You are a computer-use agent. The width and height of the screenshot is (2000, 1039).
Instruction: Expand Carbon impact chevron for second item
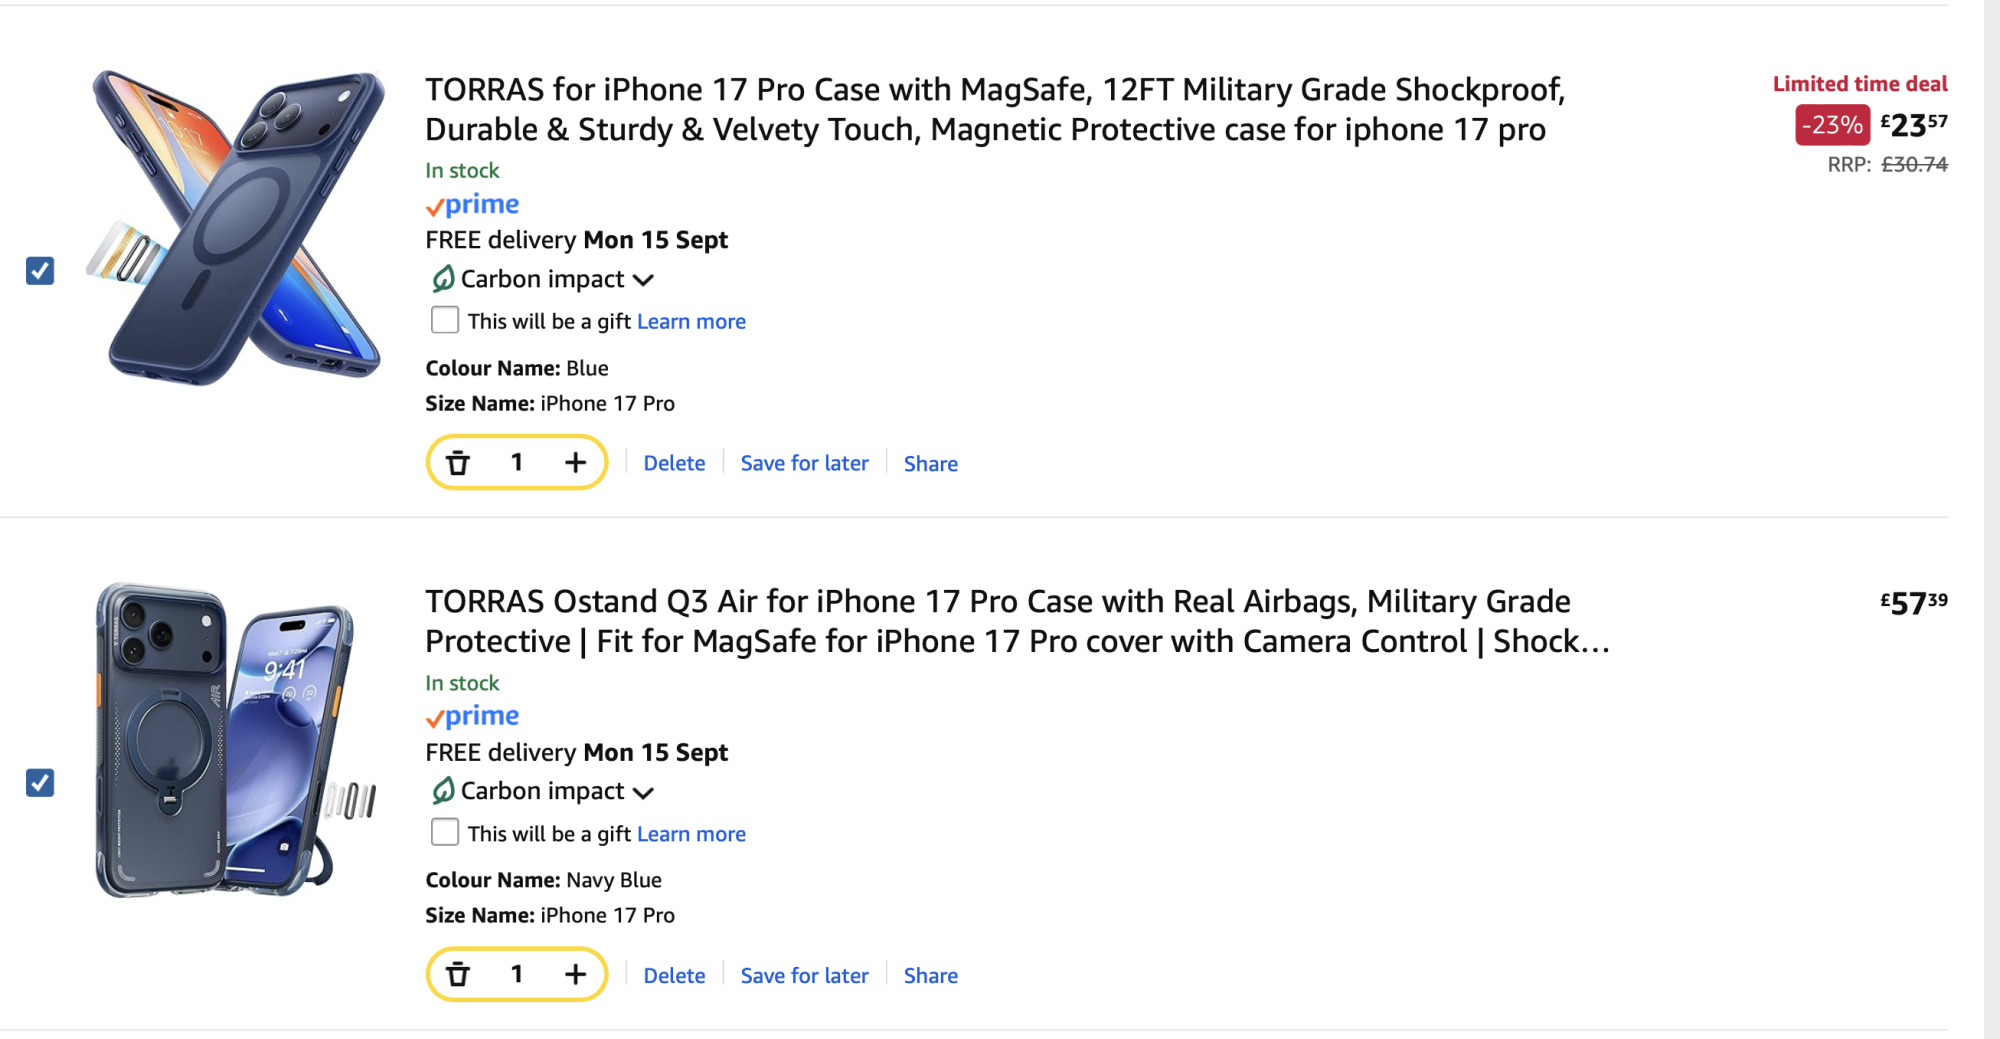pyautogui.click(x=643, y=793)
